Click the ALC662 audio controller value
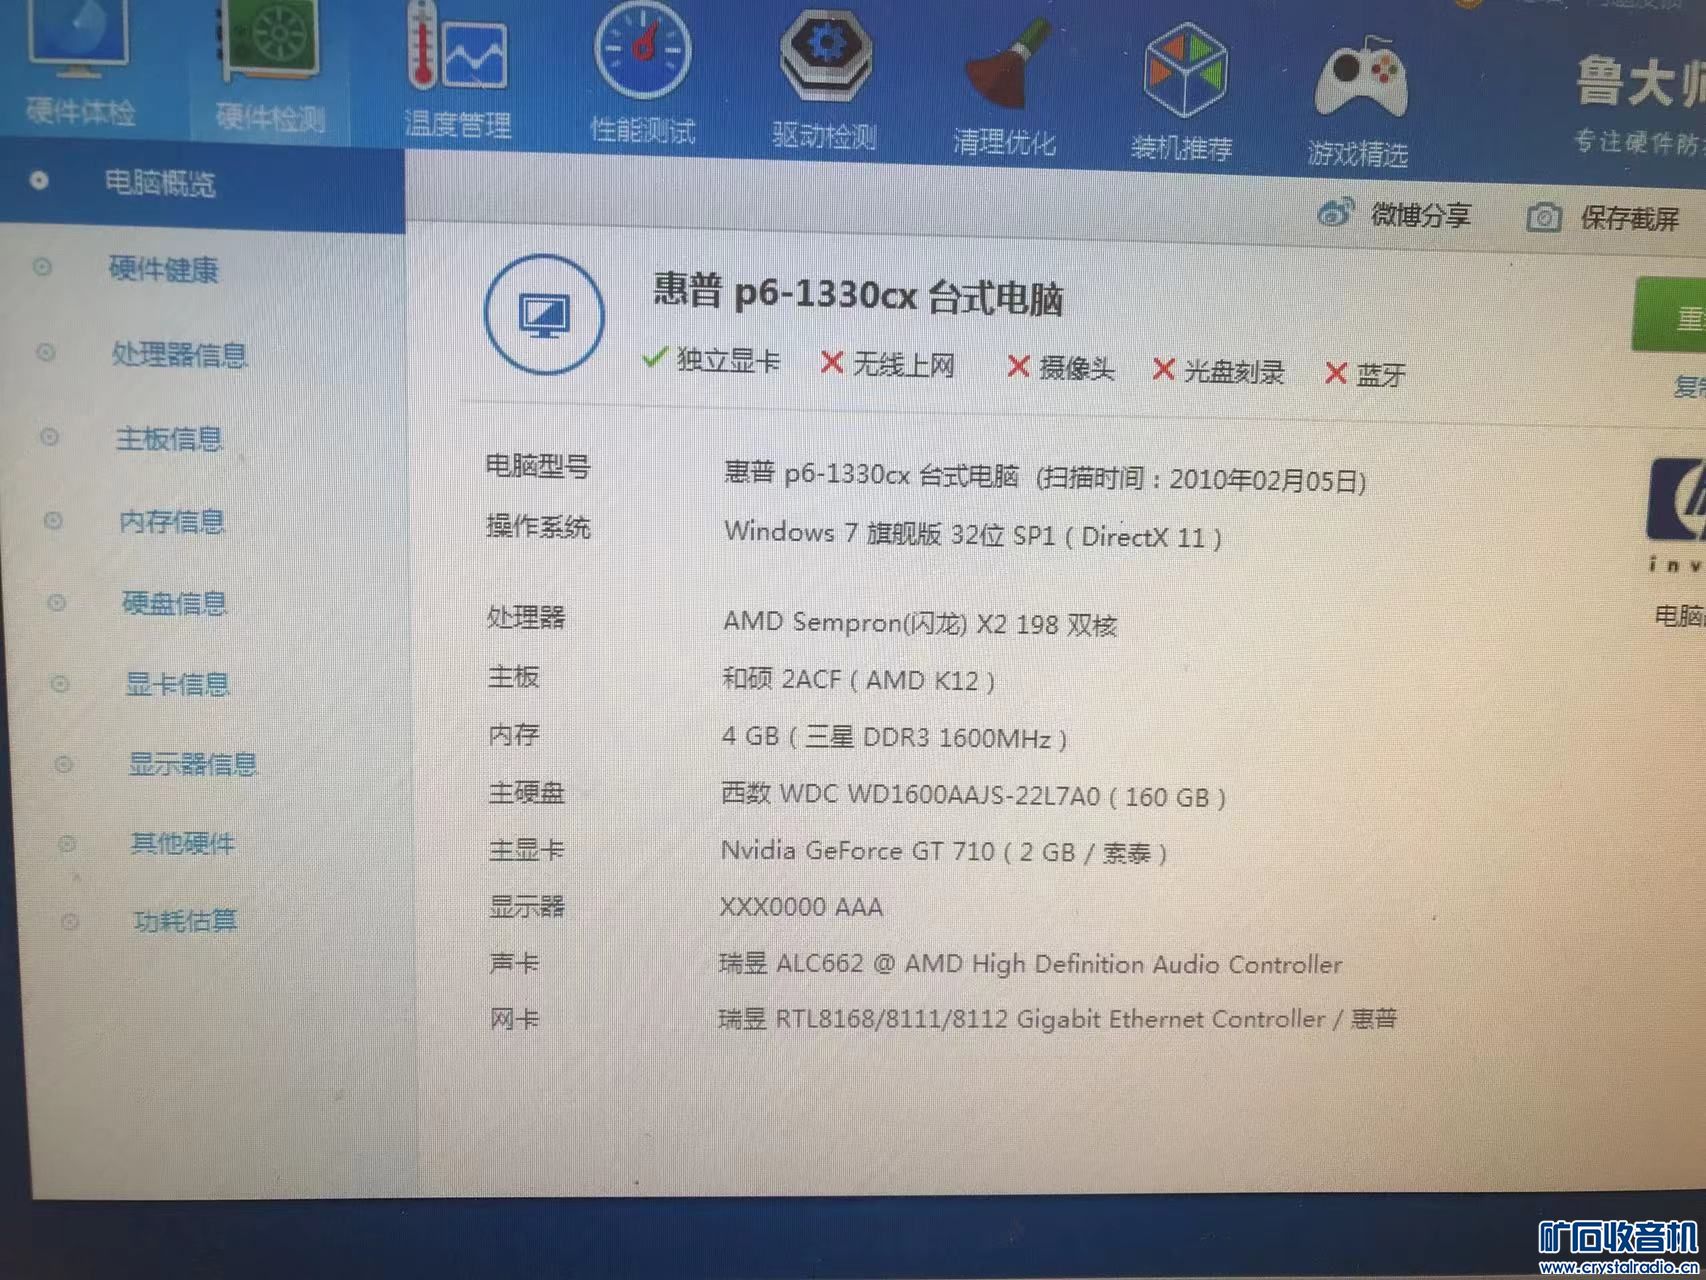This screenshot has width=1706, height=1280. coord(1030,964)
